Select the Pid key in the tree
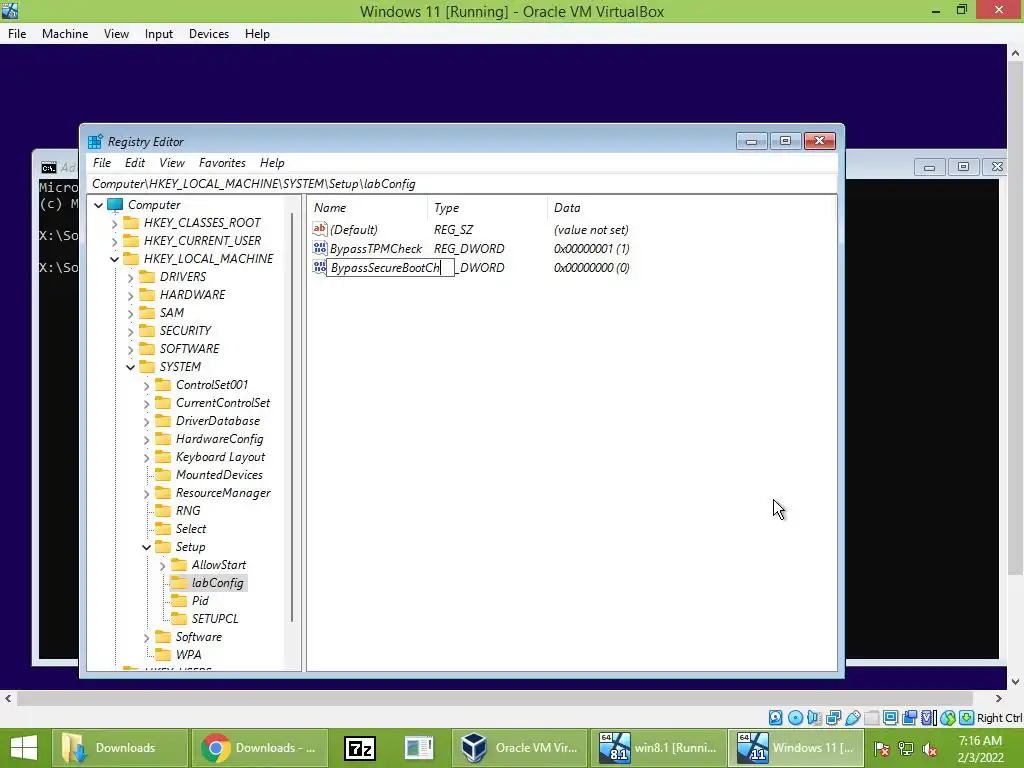This screenshot has width=1024, height=768. coord(200,601)
